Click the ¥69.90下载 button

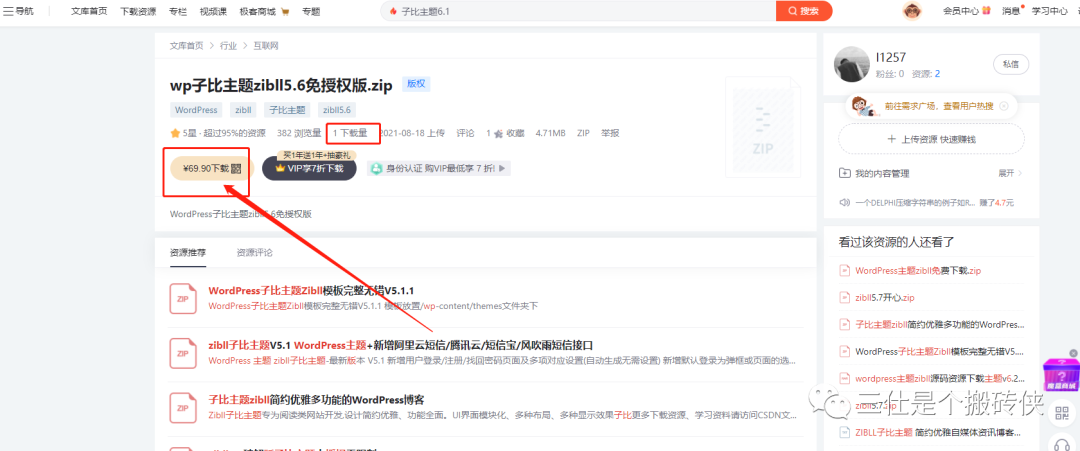tap(212, 168)
